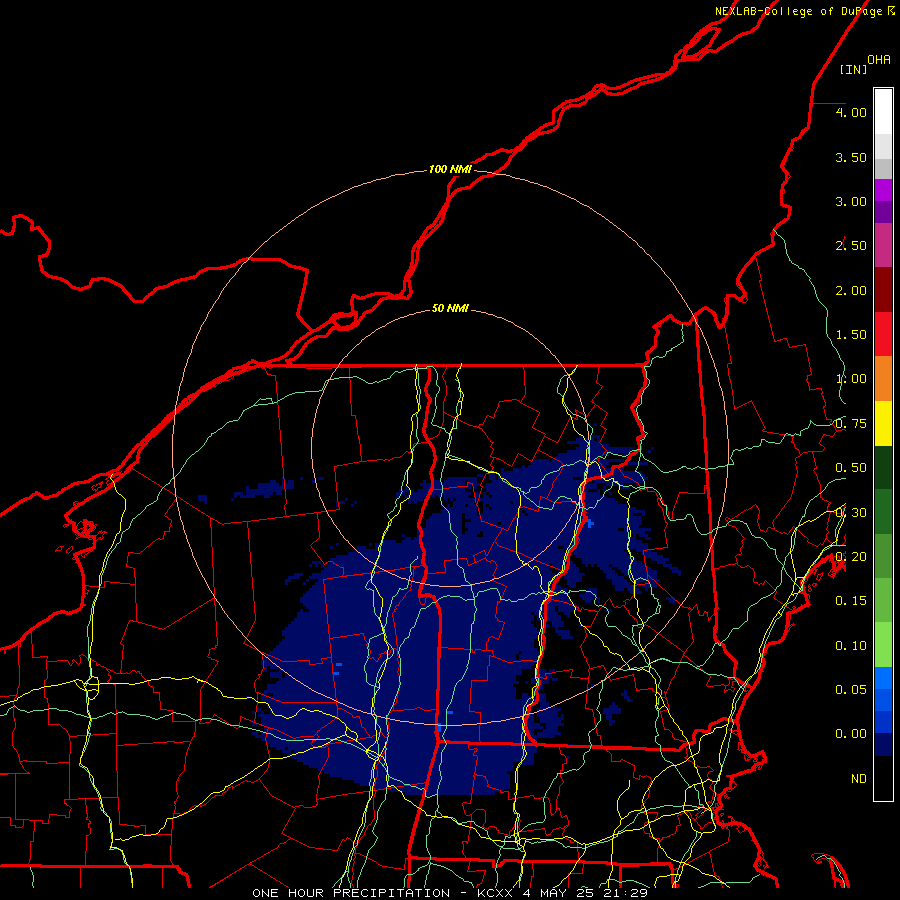Click the 100 NMI range ring label
The width and height of the screenshot is (900, 900).
pos(450,169)
